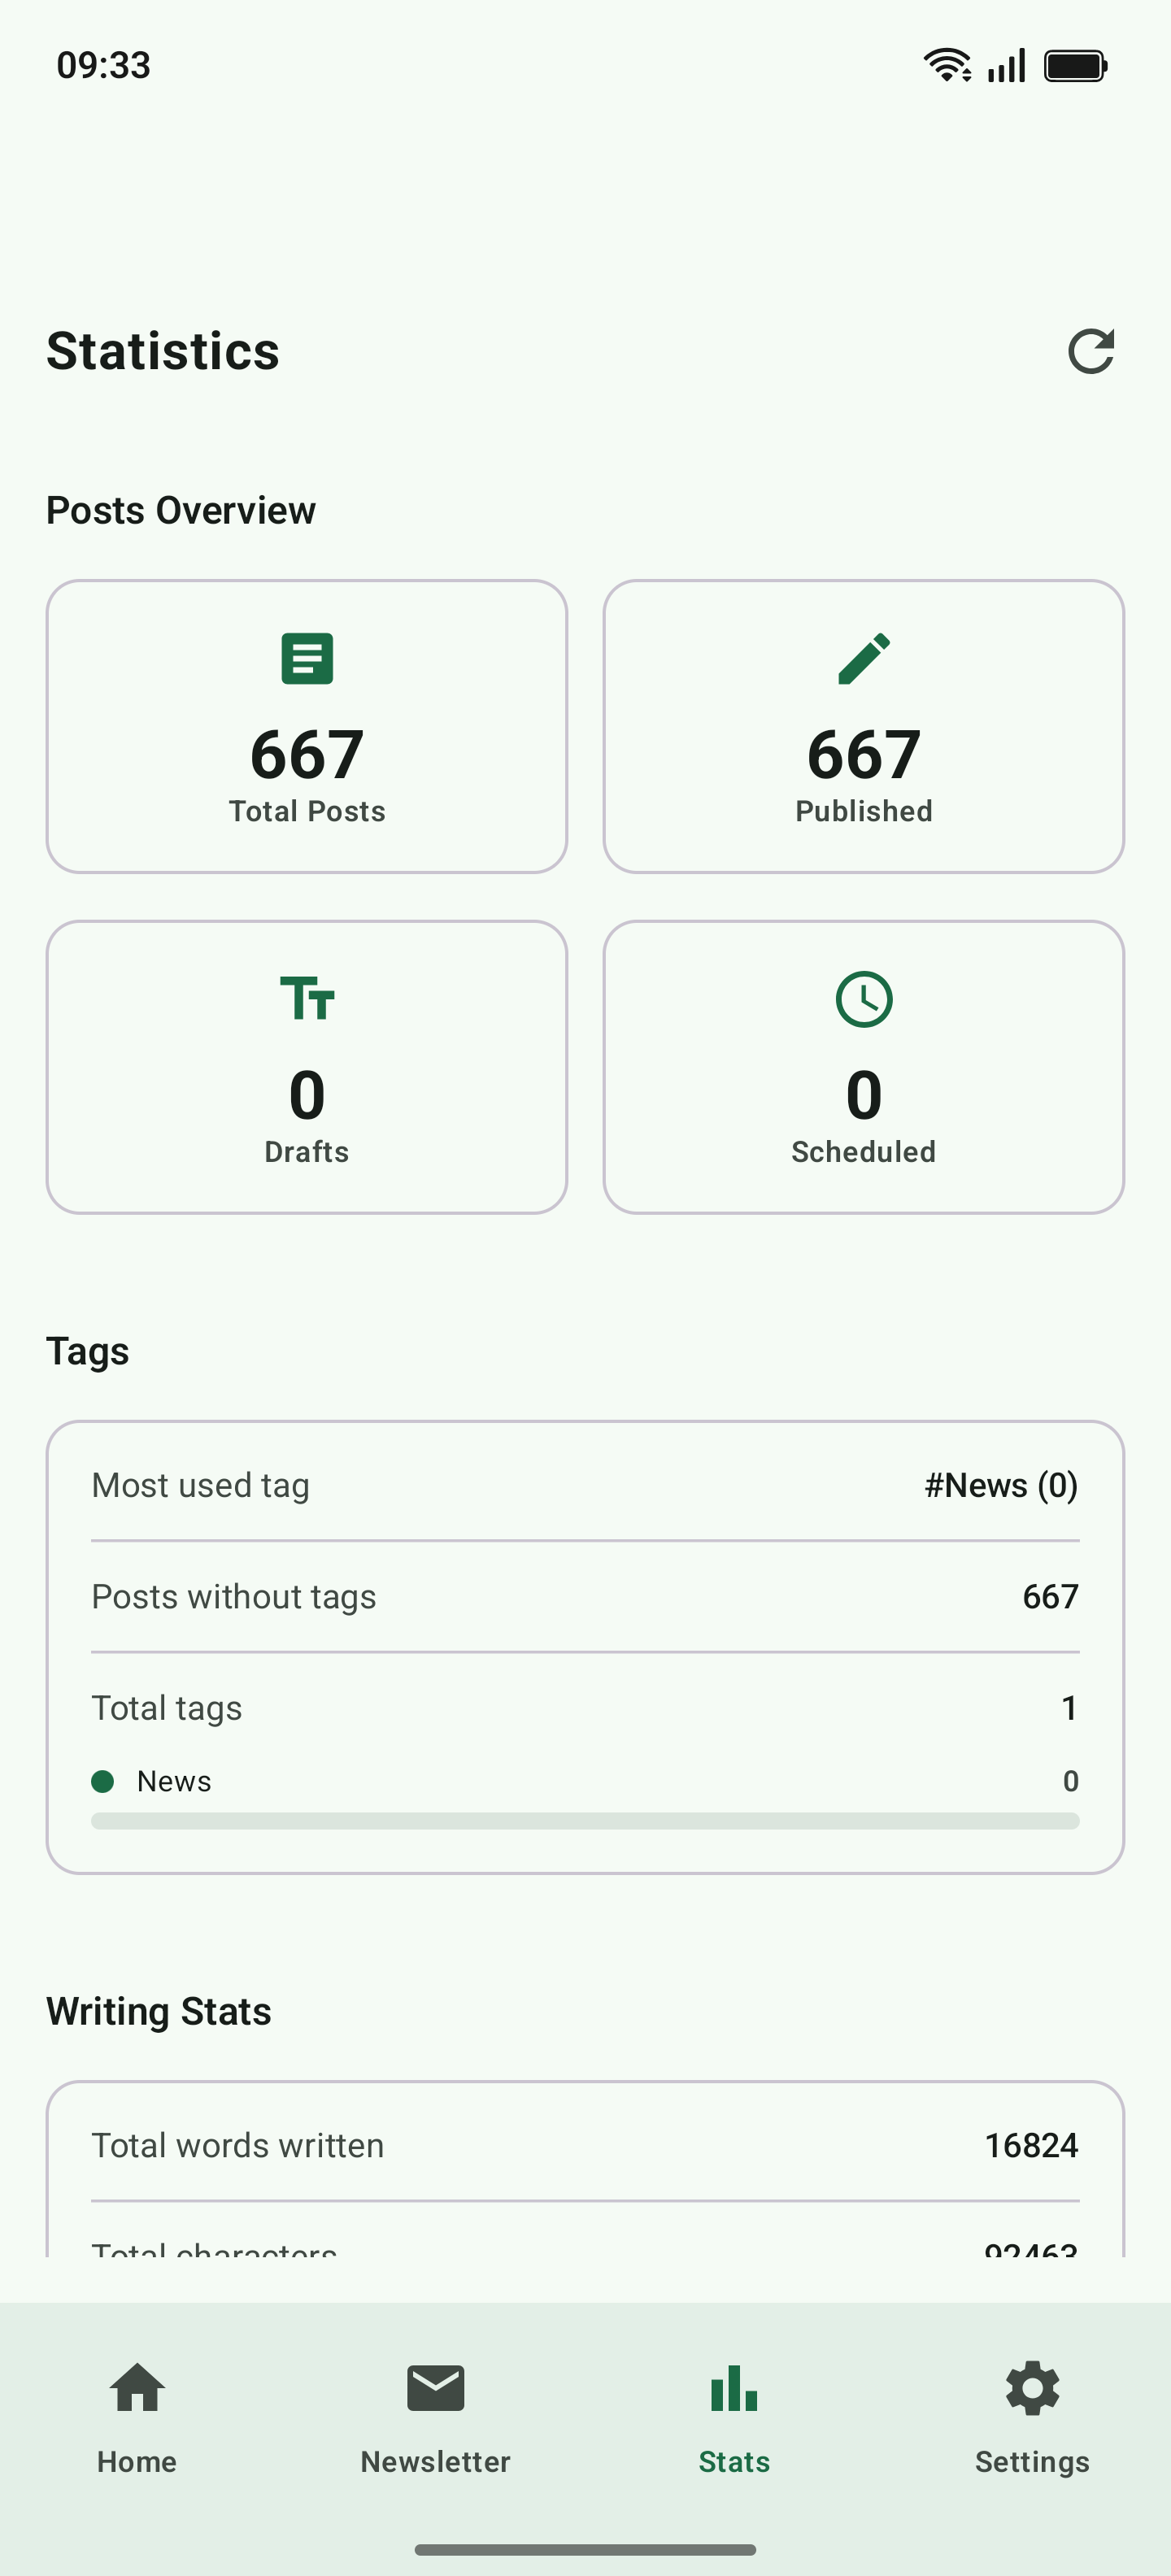Click the News tag green dot
Image resolution: width=1171 pixels, height=2576 pixels.
(102, 1781)
